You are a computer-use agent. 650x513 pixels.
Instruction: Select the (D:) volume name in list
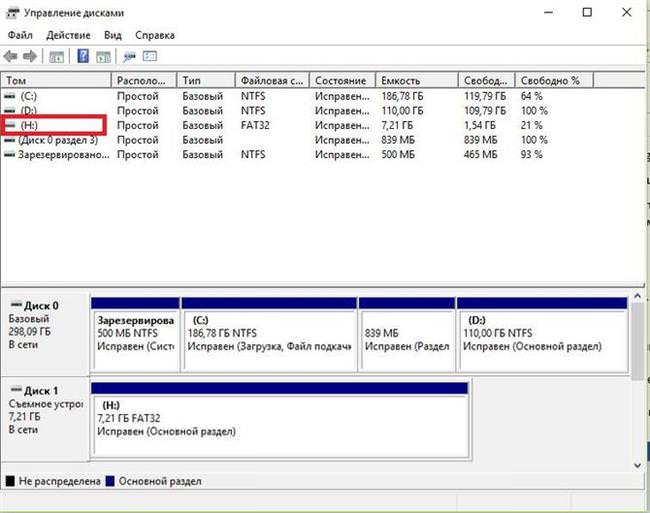[29, 111]
